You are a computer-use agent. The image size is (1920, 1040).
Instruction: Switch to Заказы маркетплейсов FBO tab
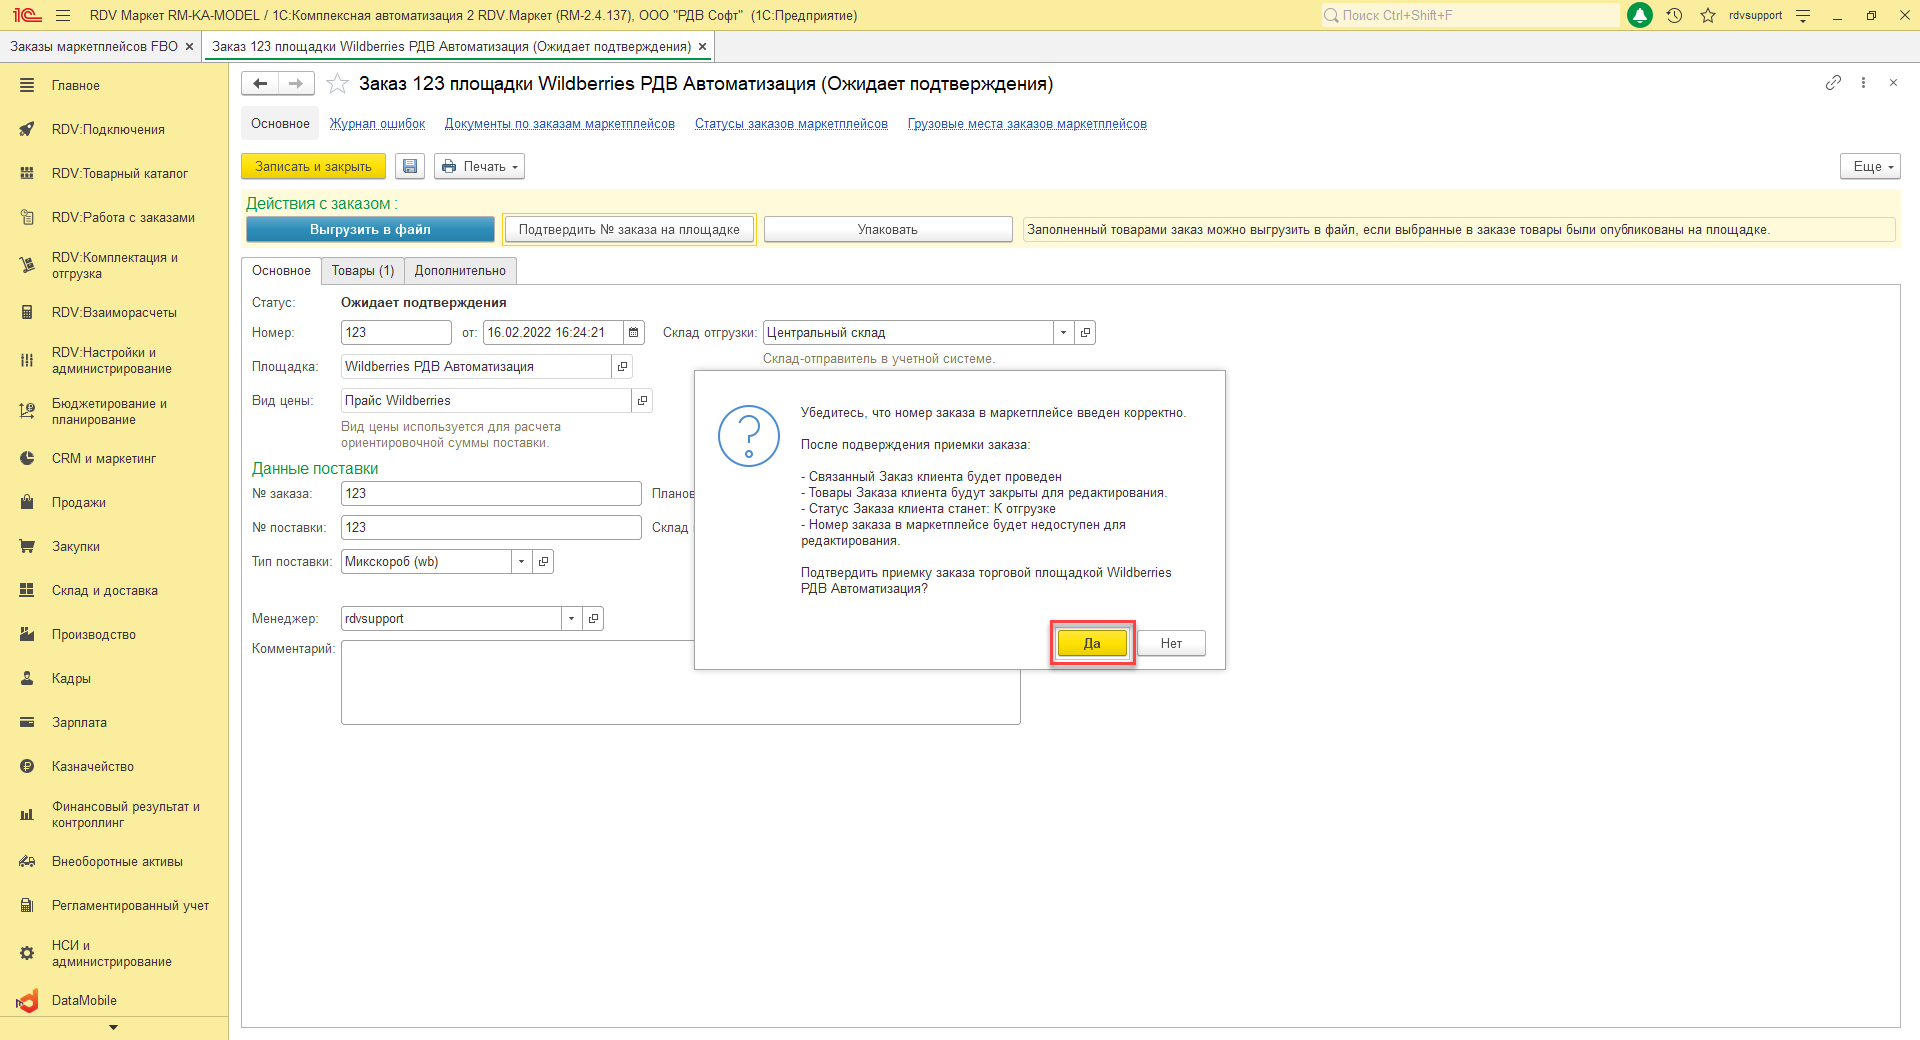(94, 47)
